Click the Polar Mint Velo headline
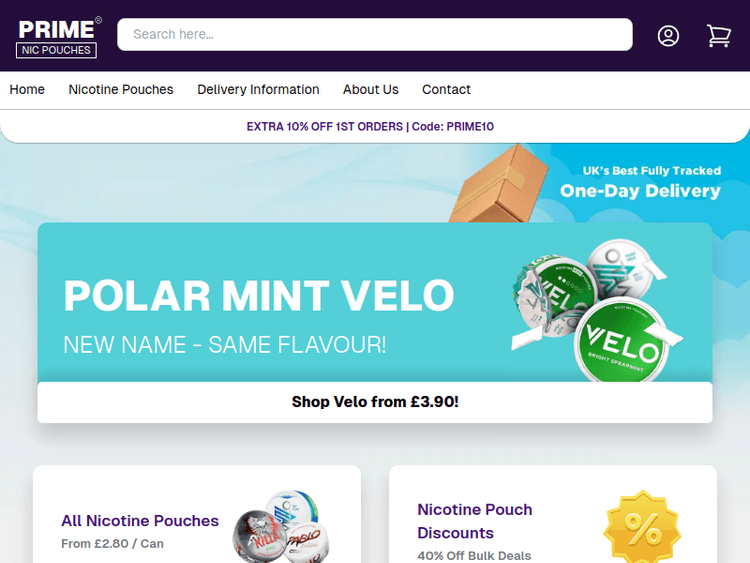This screenshot has height=563, width=750. click(258, 296)
